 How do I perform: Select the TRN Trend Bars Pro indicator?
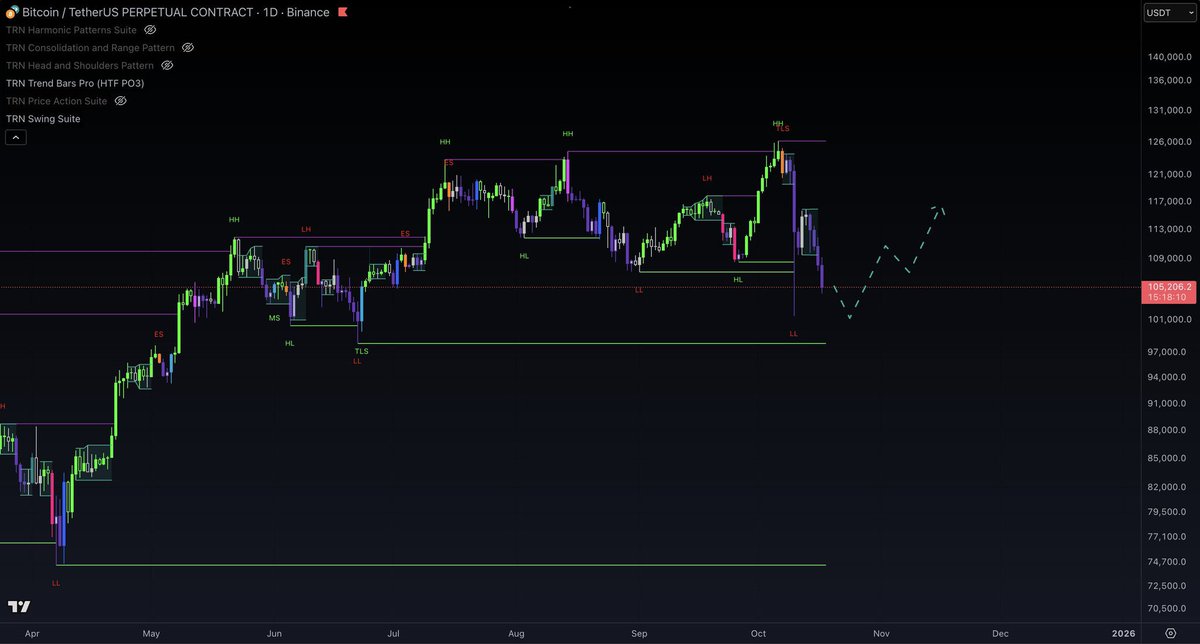(x=73, y=83)
